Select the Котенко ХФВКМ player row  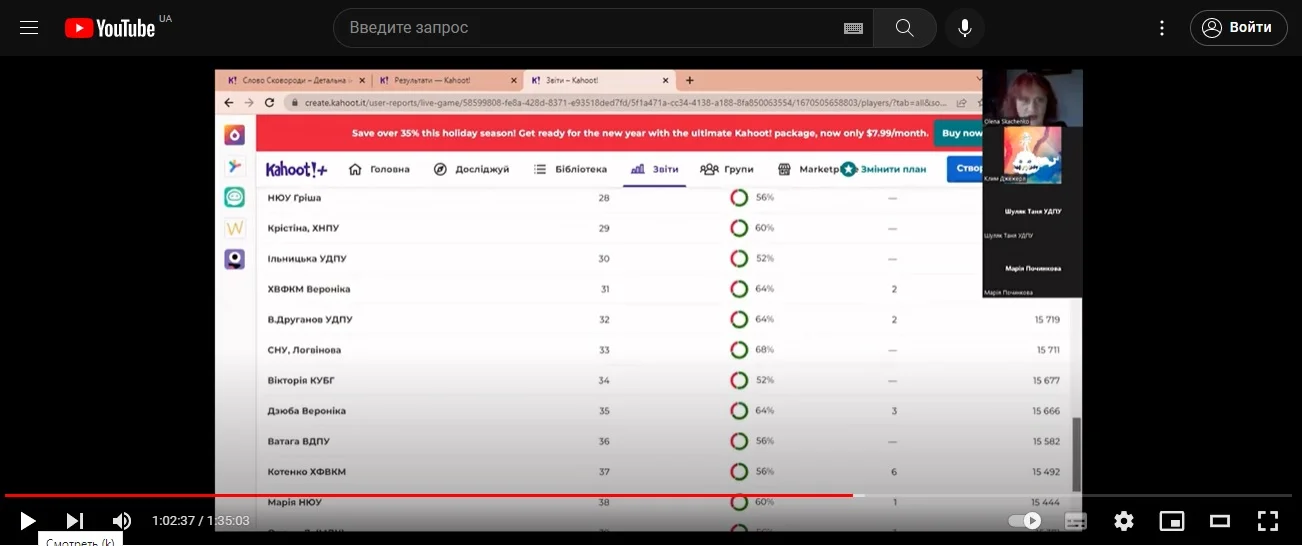[x=664, y=472]
